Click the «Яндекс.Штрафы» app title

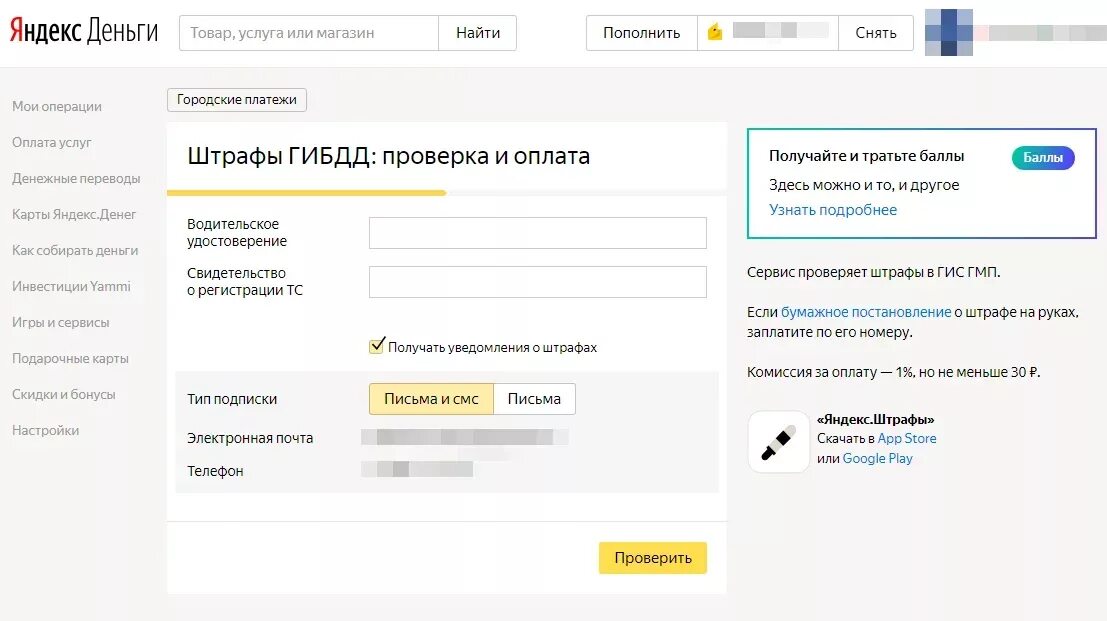[x=875, y=419]
